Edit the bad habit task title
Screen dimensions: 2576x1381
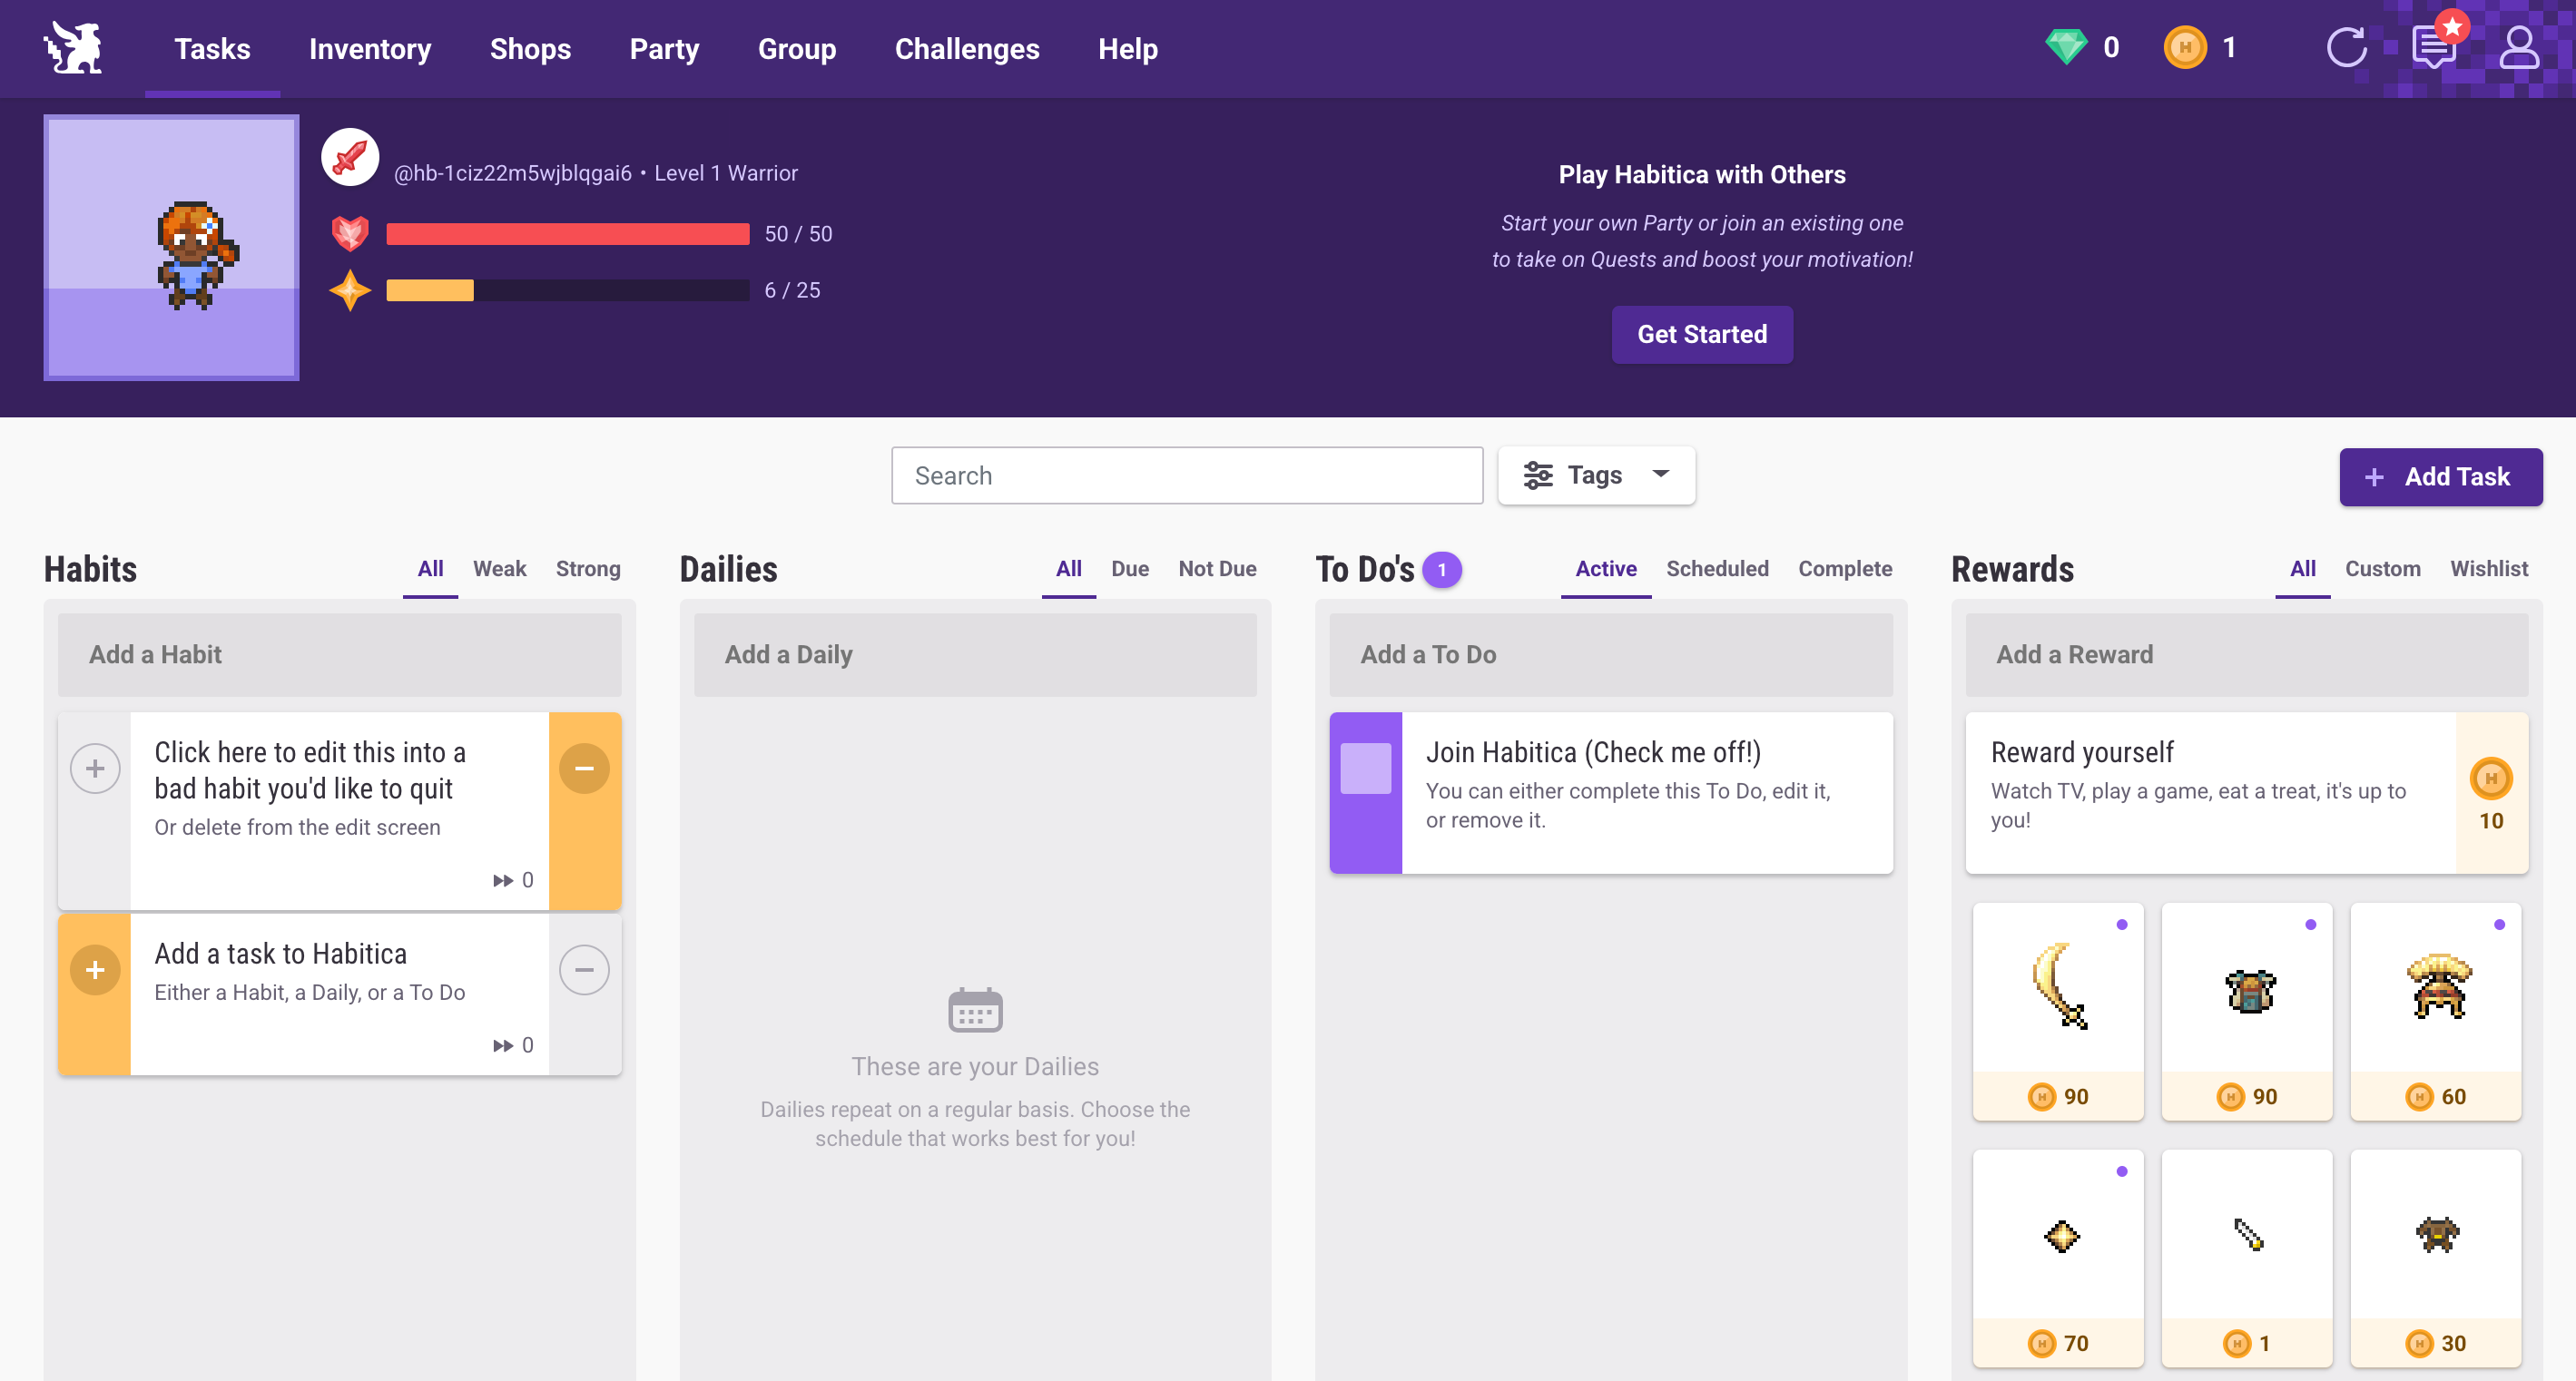310,770
